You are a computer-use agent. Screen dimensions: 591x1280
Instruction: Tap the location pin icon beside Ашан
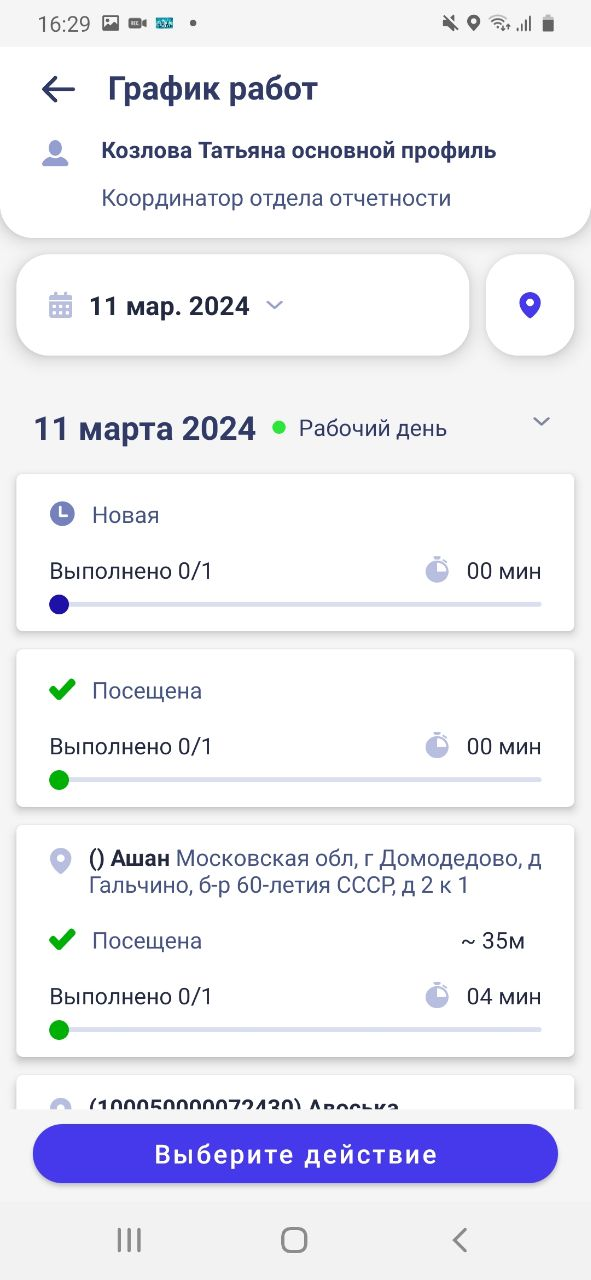pyautogui.click(x=61, y=860)
